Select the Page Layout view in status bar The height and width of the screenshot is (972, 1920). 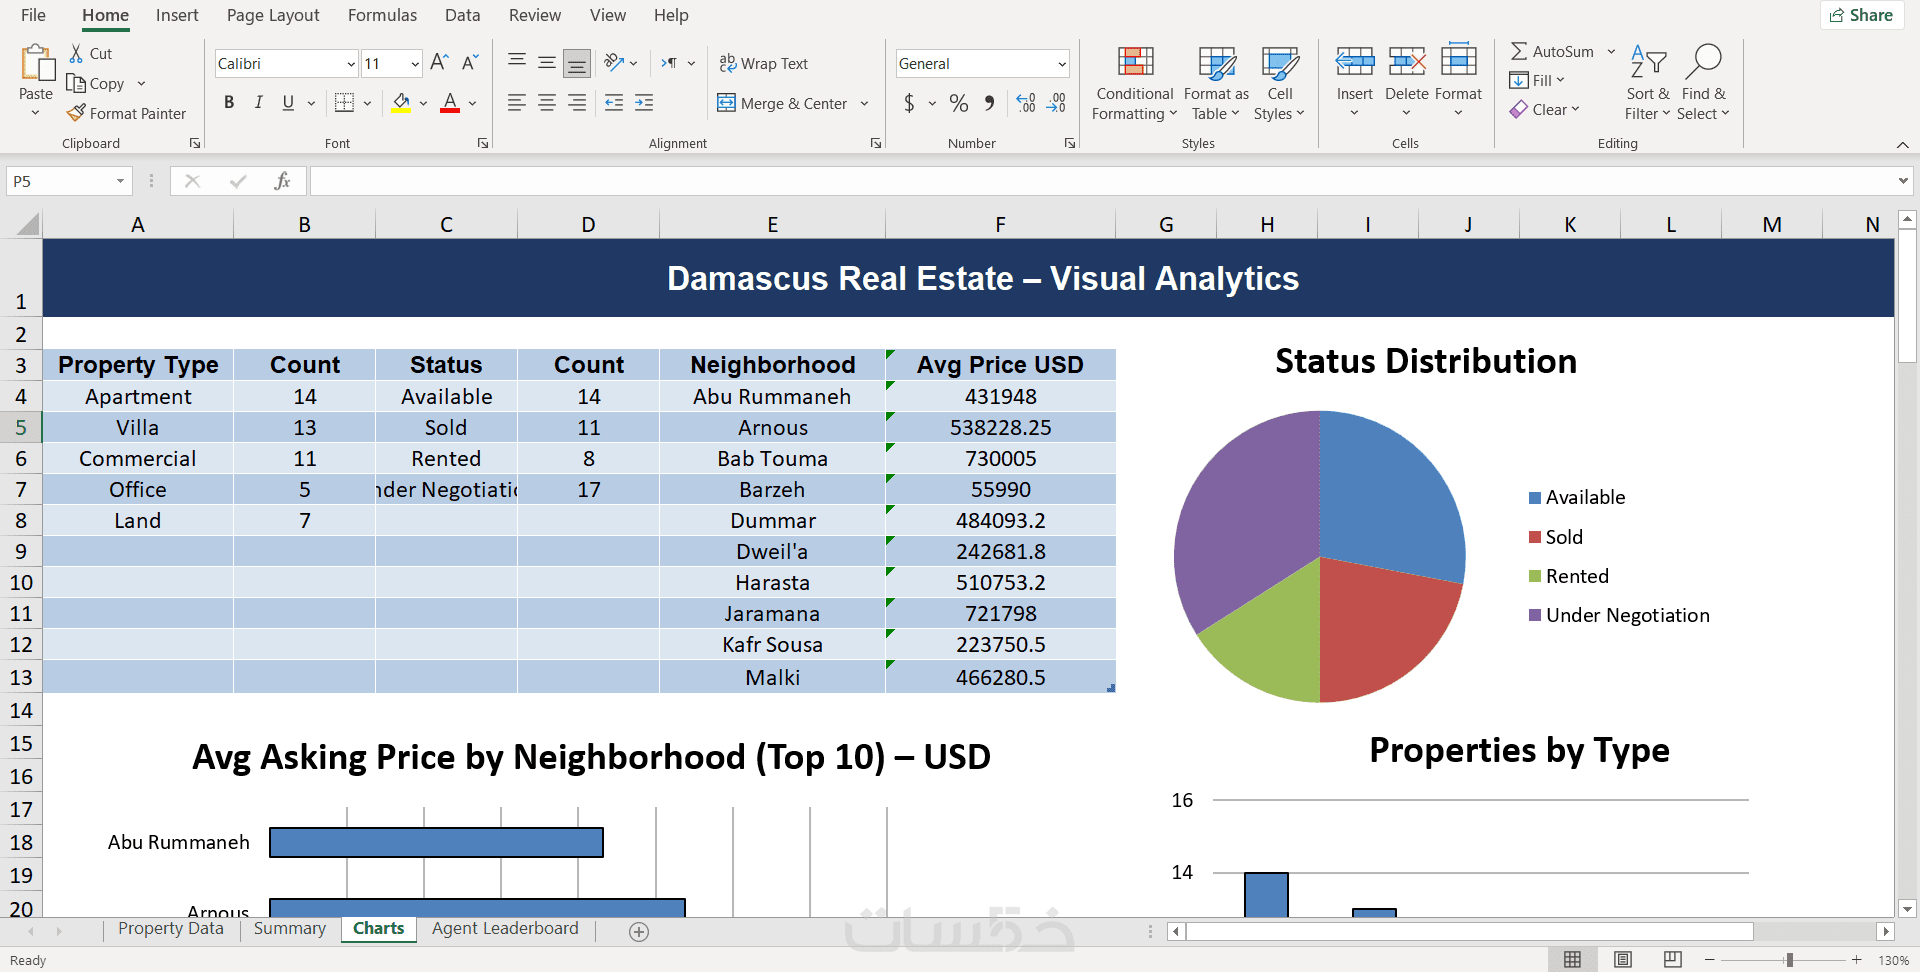[1622, 960]
